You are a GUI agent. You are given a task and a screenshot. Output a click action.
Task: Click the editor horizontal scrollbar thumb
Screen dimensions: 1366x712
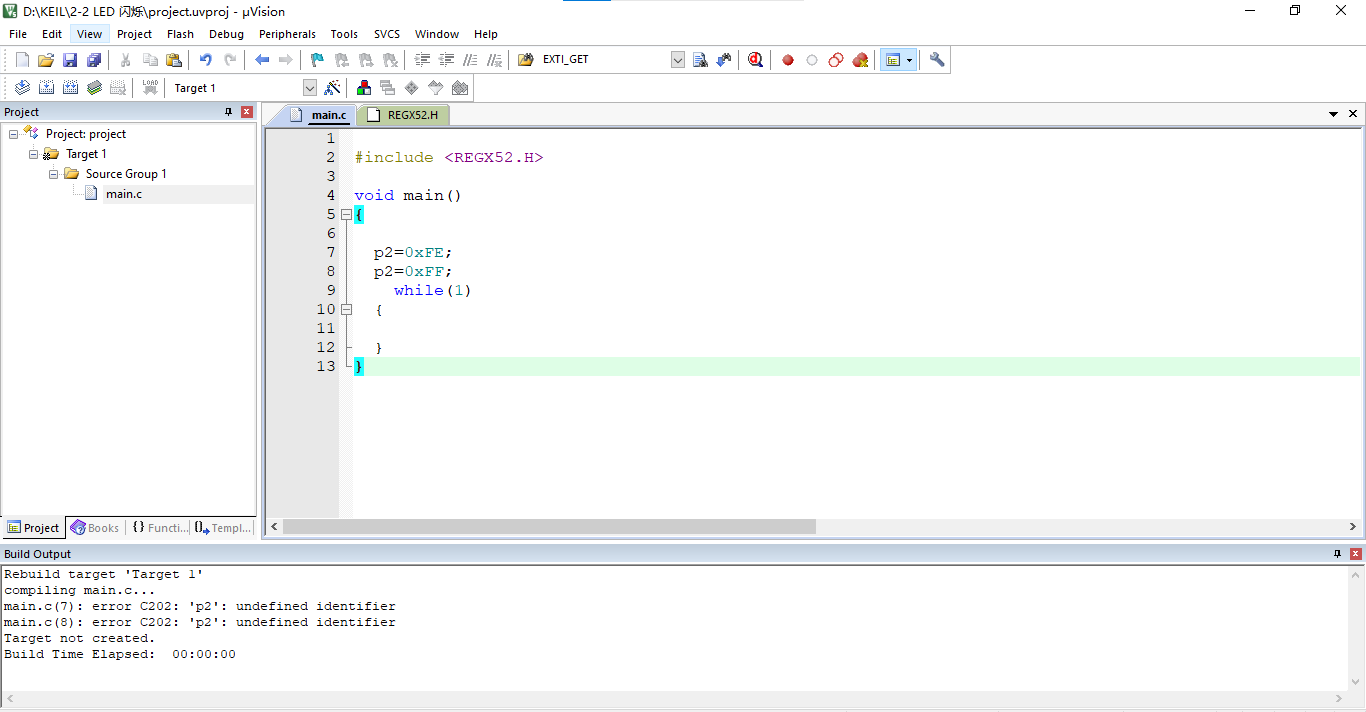pos(549,526)
